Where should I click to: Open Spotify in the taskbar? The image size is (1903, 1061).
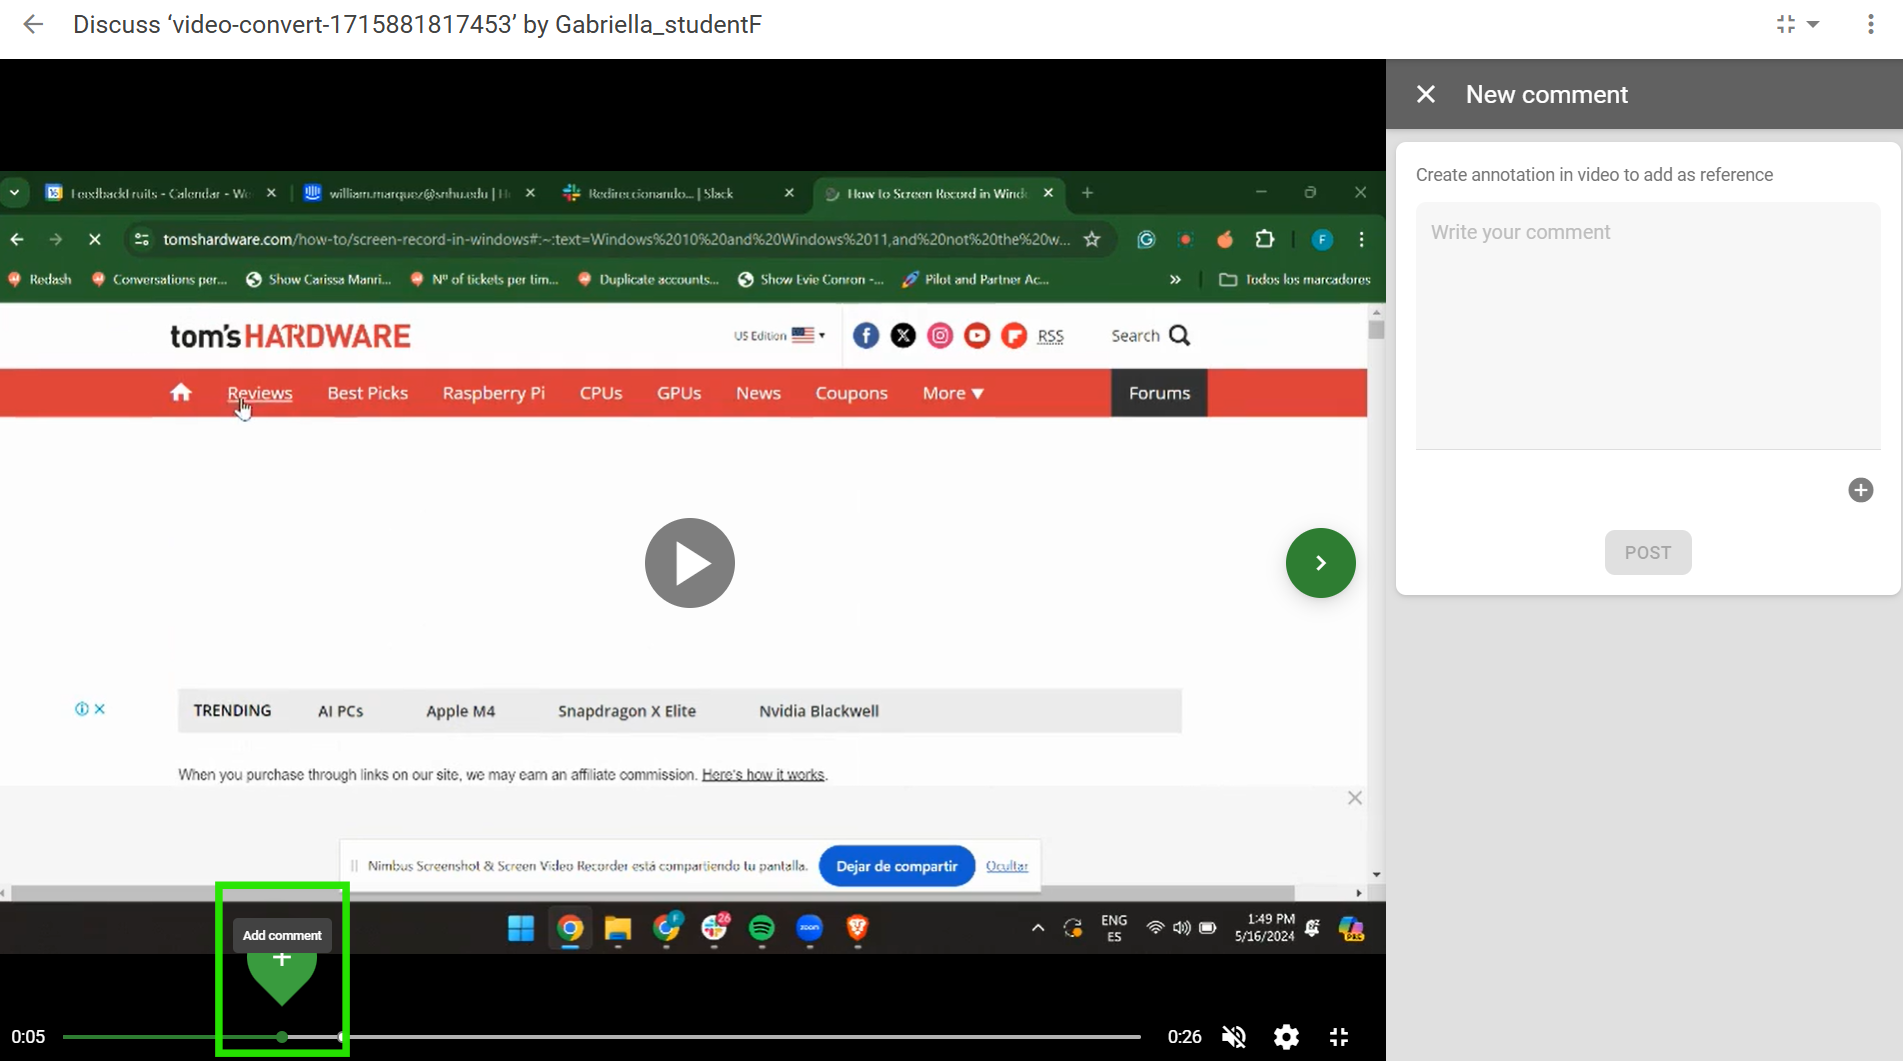tap(762, 929)
